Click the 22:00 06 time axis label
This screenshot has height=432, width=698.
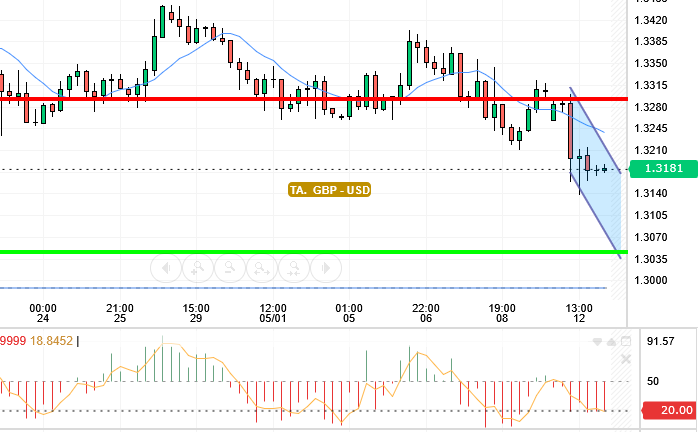426,313
